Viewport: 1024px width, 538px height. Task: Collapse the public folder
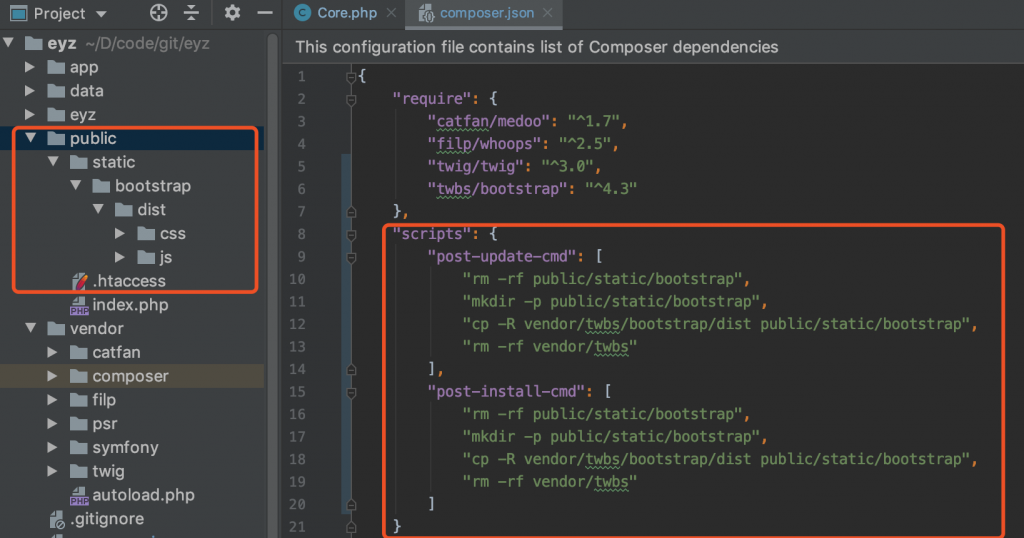30,138
